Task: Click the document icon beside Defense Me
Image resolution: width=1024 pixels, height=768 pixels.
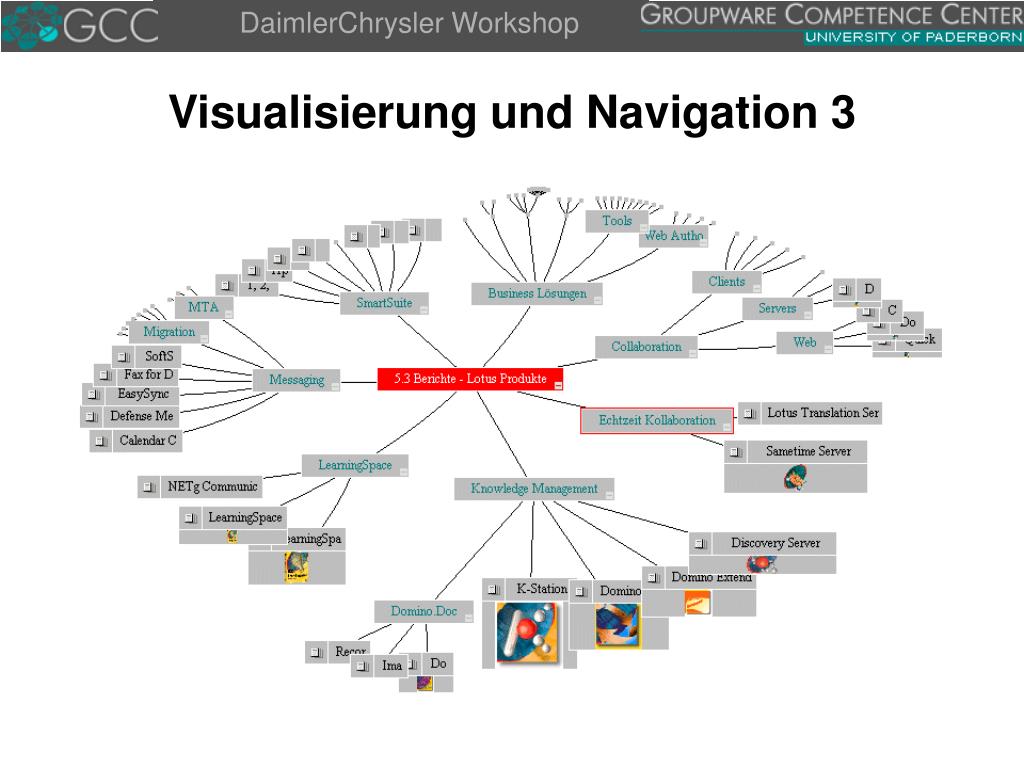Action: (x=91, y=416)
